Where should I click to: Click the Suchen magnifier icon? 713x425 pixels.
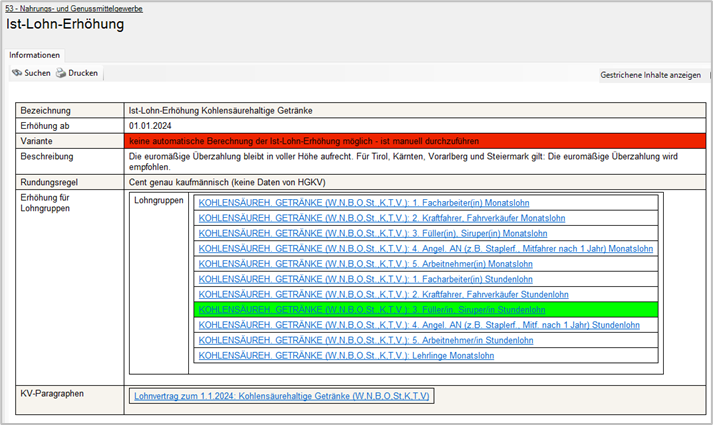(x=17, y=74)
